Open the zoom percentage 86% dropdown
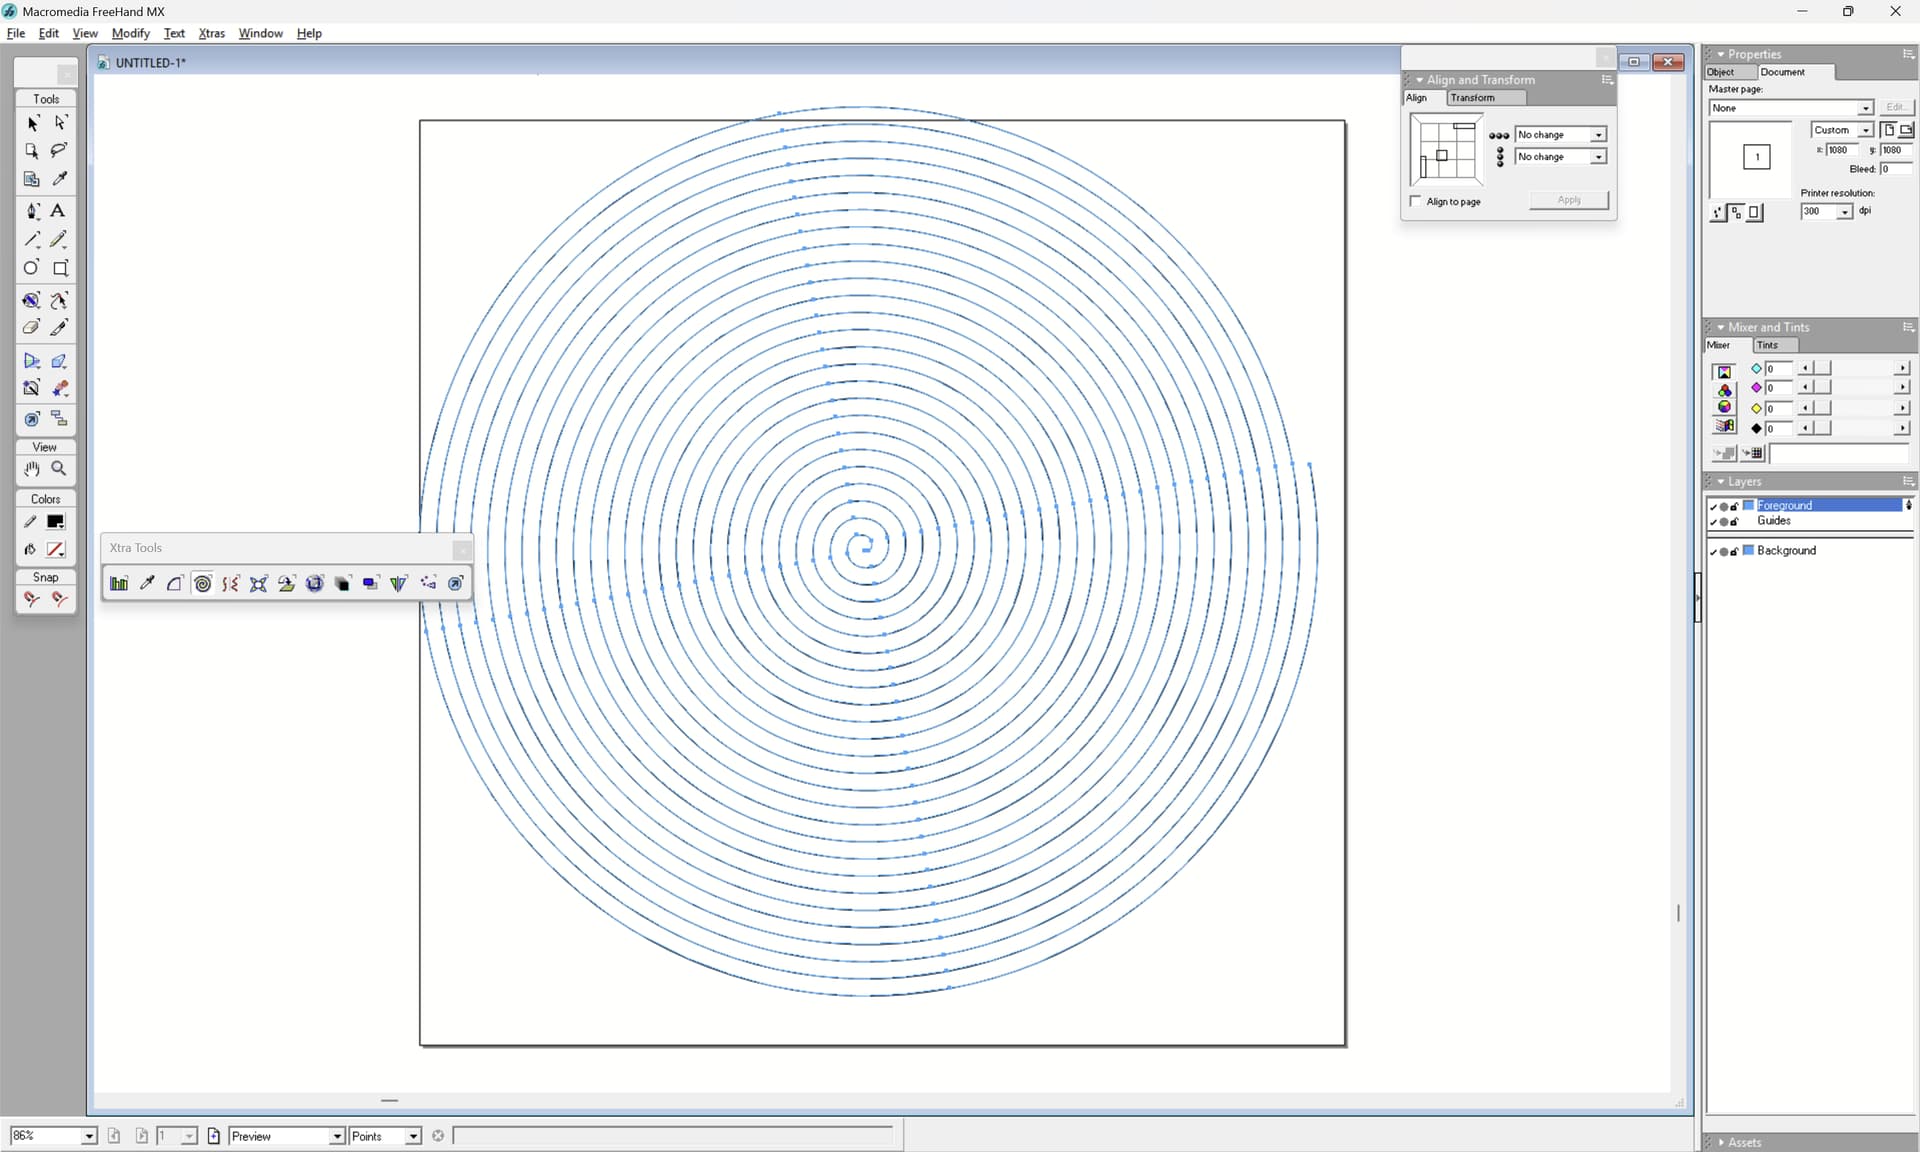The image size is (1920, 1152). [88, 1136]
